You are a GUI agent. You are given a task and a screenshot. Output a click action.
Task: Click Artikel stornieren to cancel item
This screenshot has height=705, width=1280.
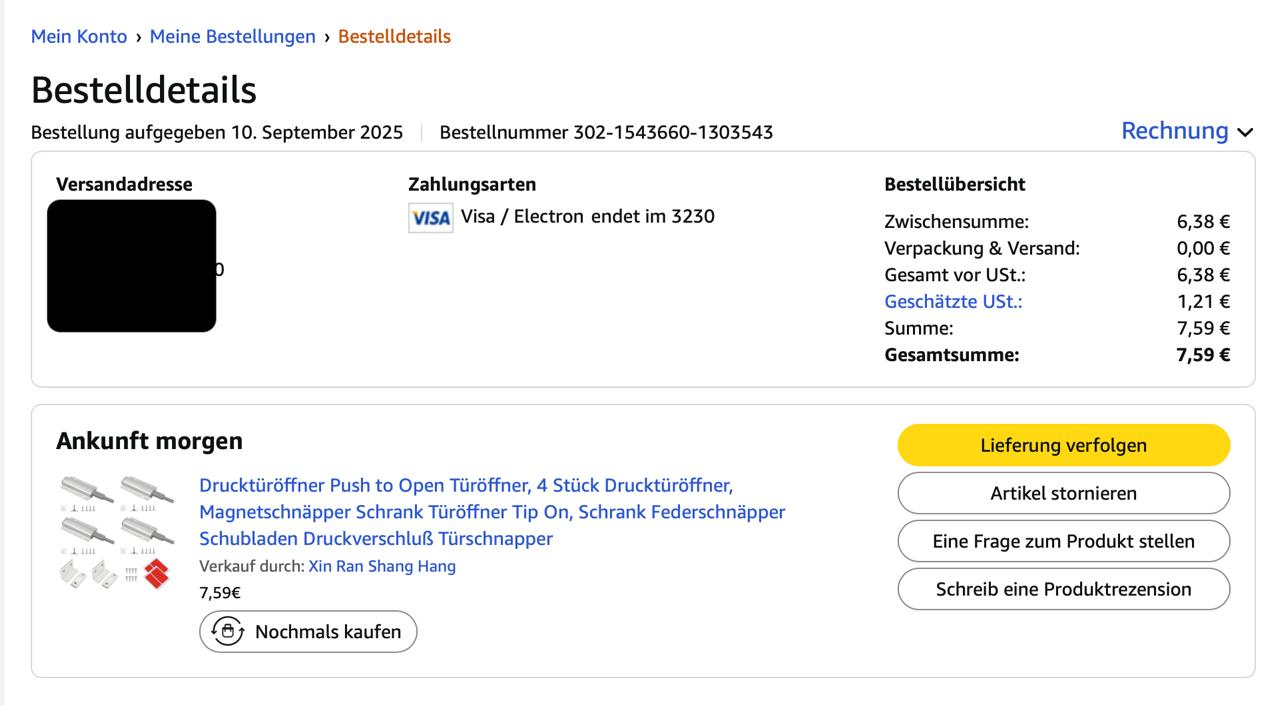point(1063,493)
